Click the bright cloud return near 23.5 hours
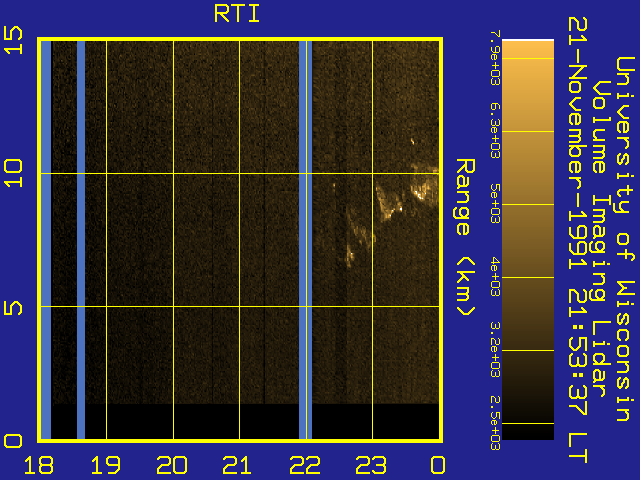 click(420, 192)
